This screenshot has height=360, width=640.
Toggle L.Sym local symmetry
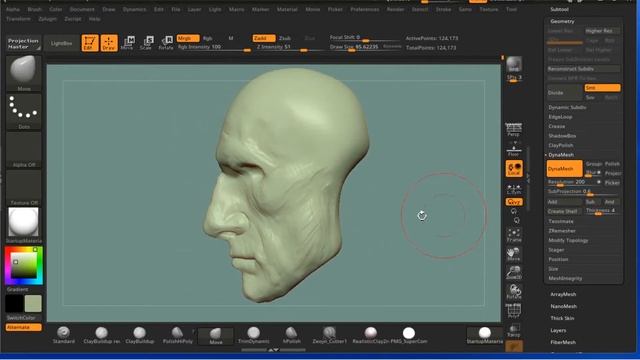point(514,189)
